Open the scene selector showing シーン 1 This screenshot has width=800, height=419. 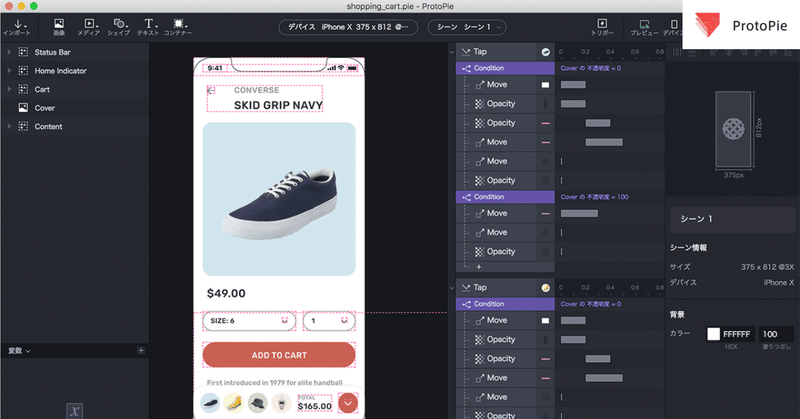click(467, 27)
